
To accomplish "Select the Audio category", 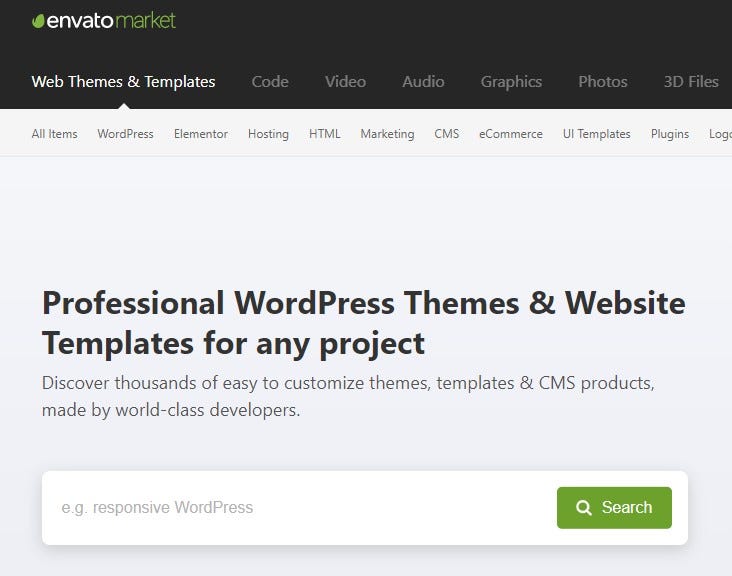I will point(423,82).
